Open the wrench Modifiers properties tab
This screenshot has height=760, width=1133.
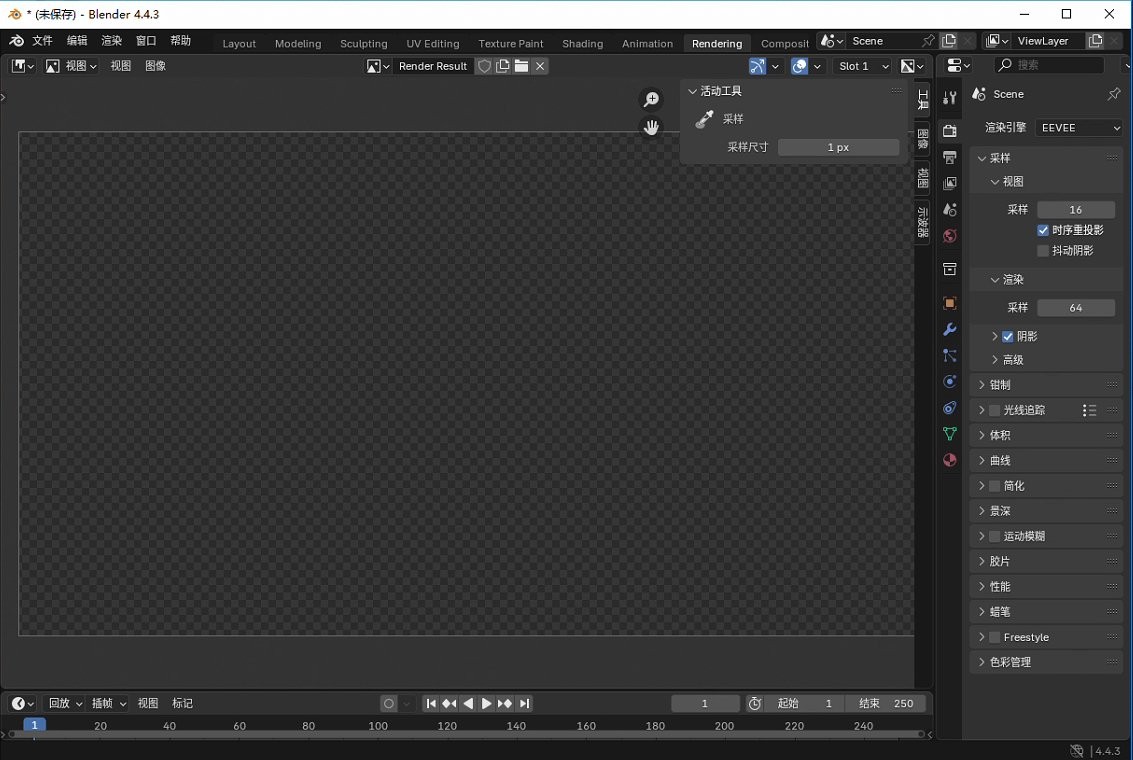click(x=950, y=330)
